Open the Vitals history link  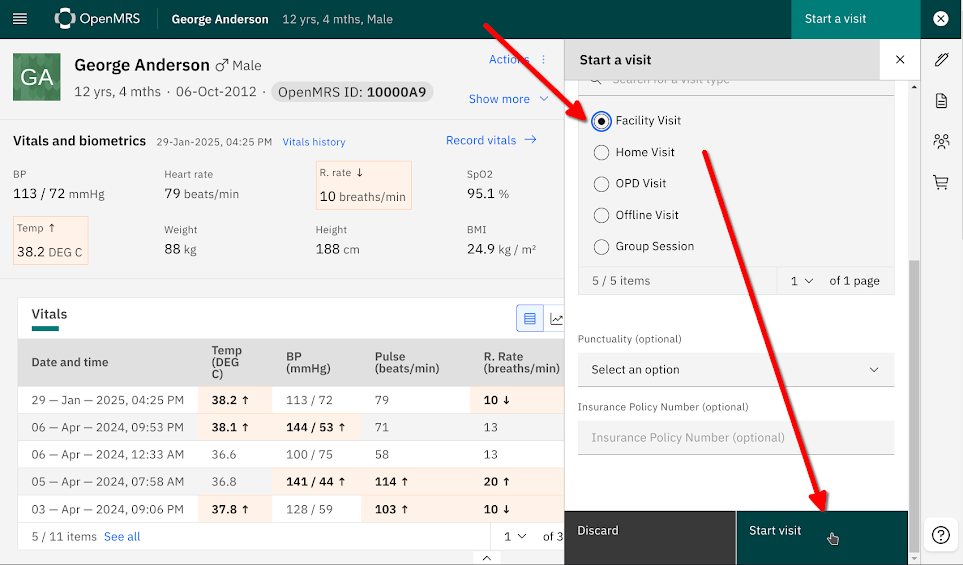tap(313, 142)
